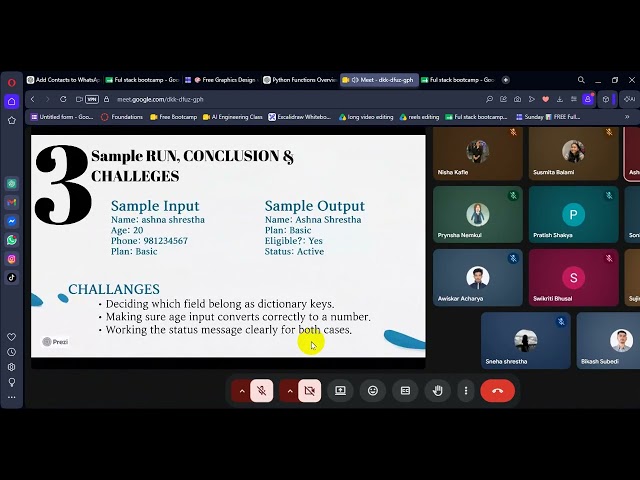640x480 pixels.
Task: Open Gmail in the Opera sidebar
Action: [x=11, y=202]
